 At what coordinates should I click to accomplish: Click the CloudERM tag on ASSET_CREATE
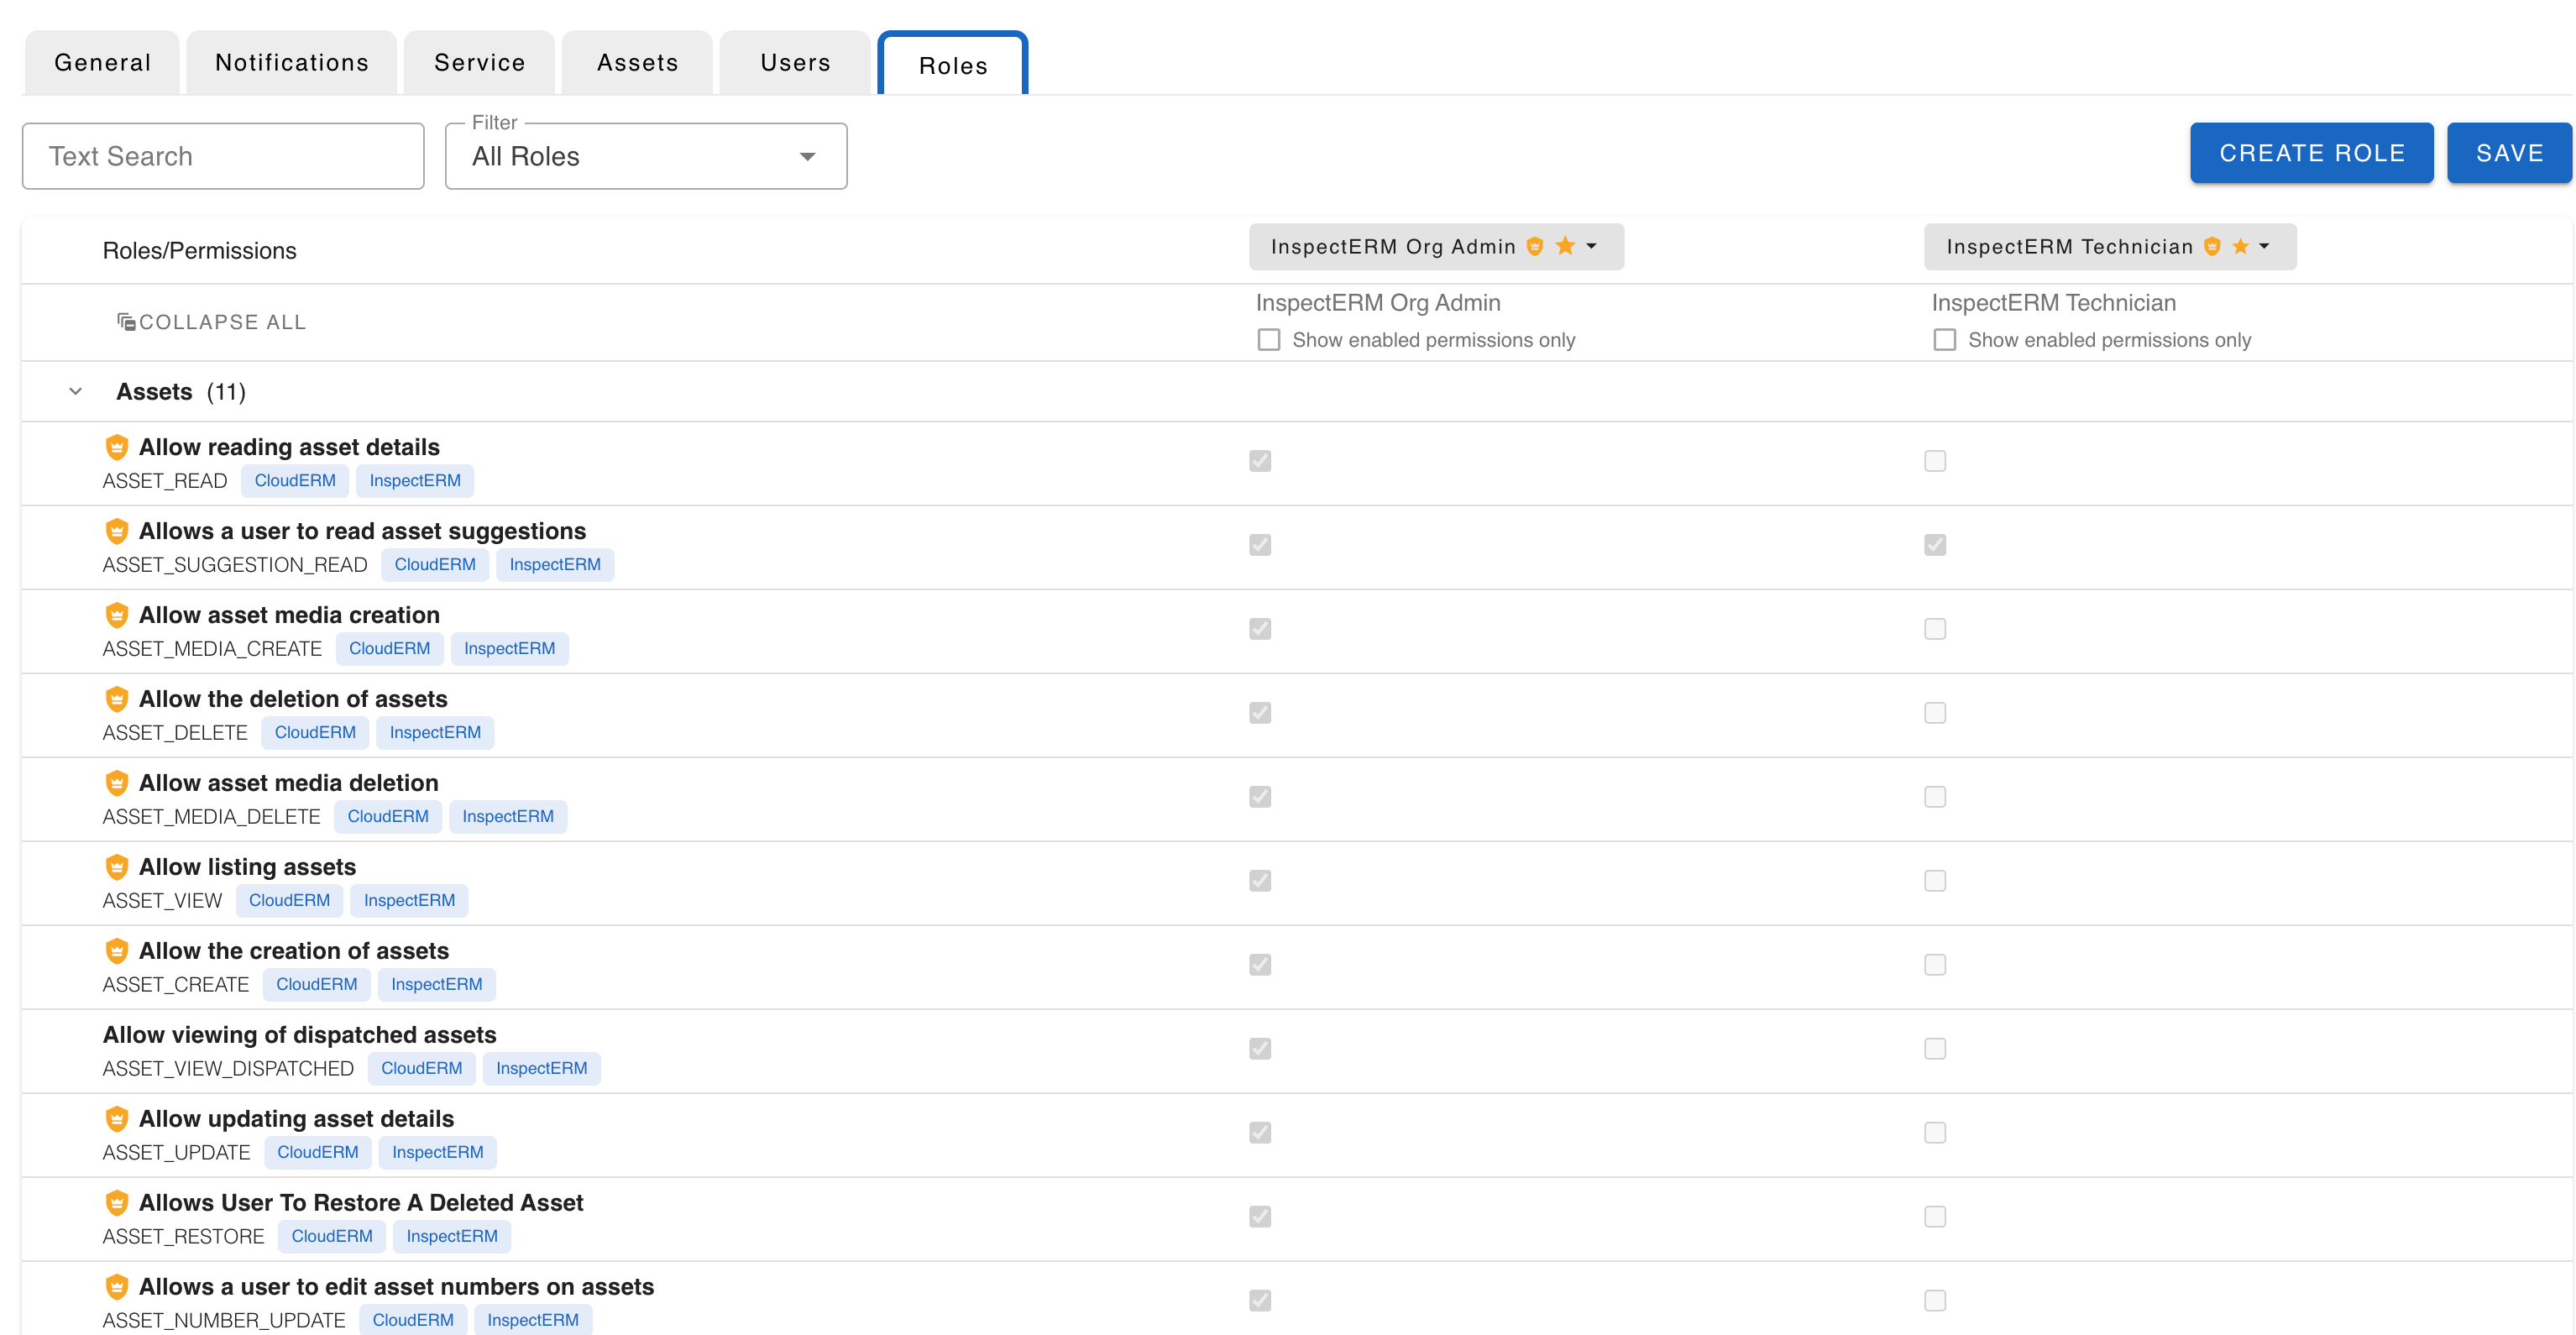point(317,985)
